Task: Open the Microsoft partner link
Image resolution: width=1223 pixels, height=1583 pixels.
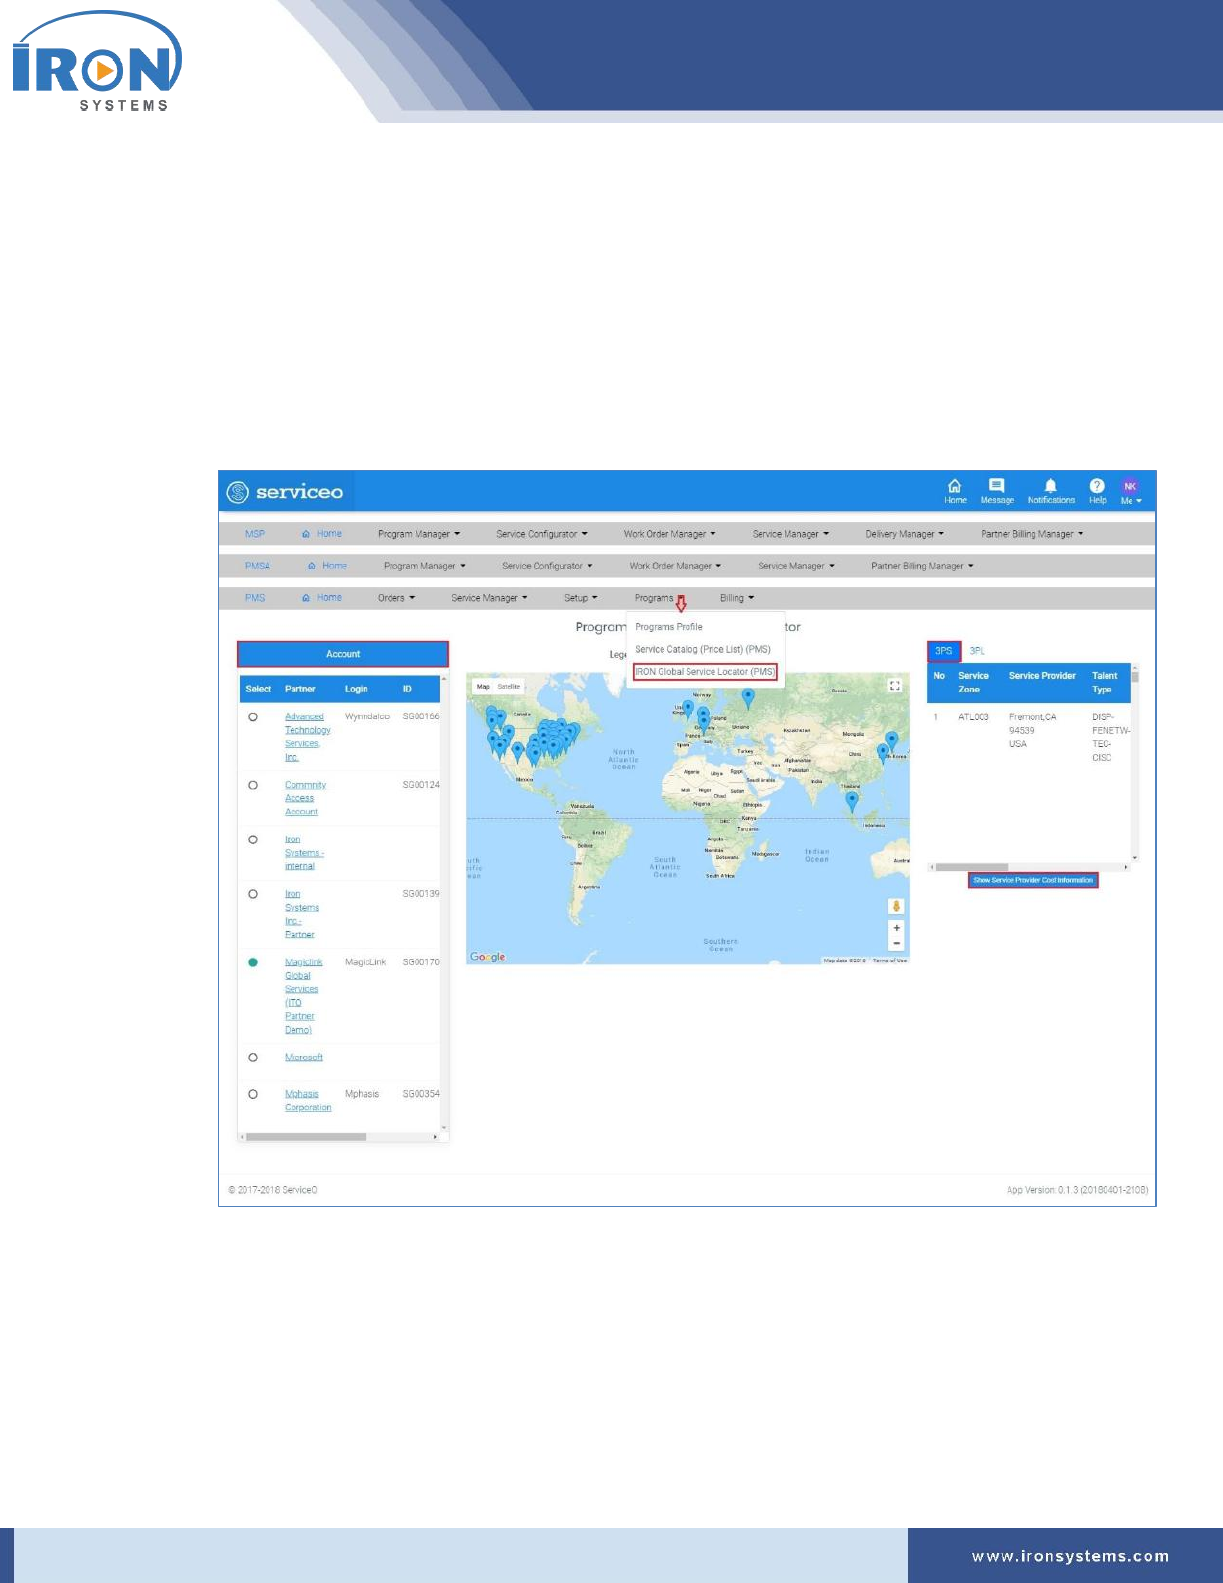Action: (x=304, y=1057)
